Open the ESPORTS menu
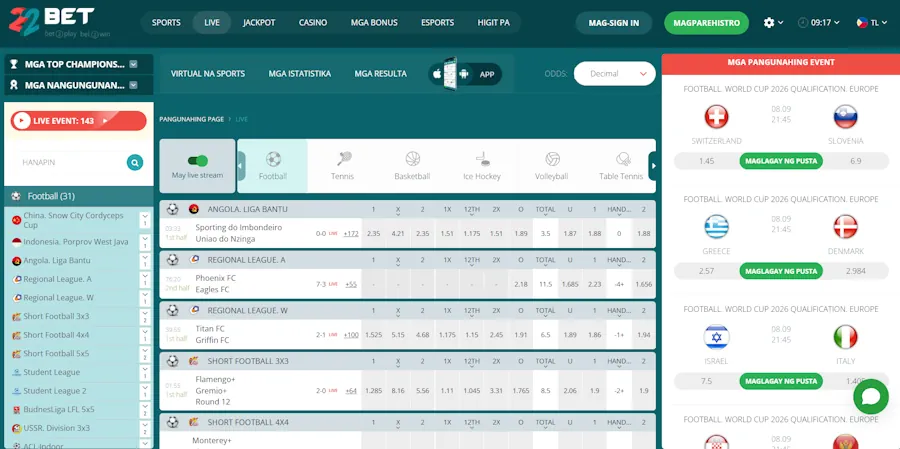The height and width of the screenshot is (449, 900). [x=437, y=23]
